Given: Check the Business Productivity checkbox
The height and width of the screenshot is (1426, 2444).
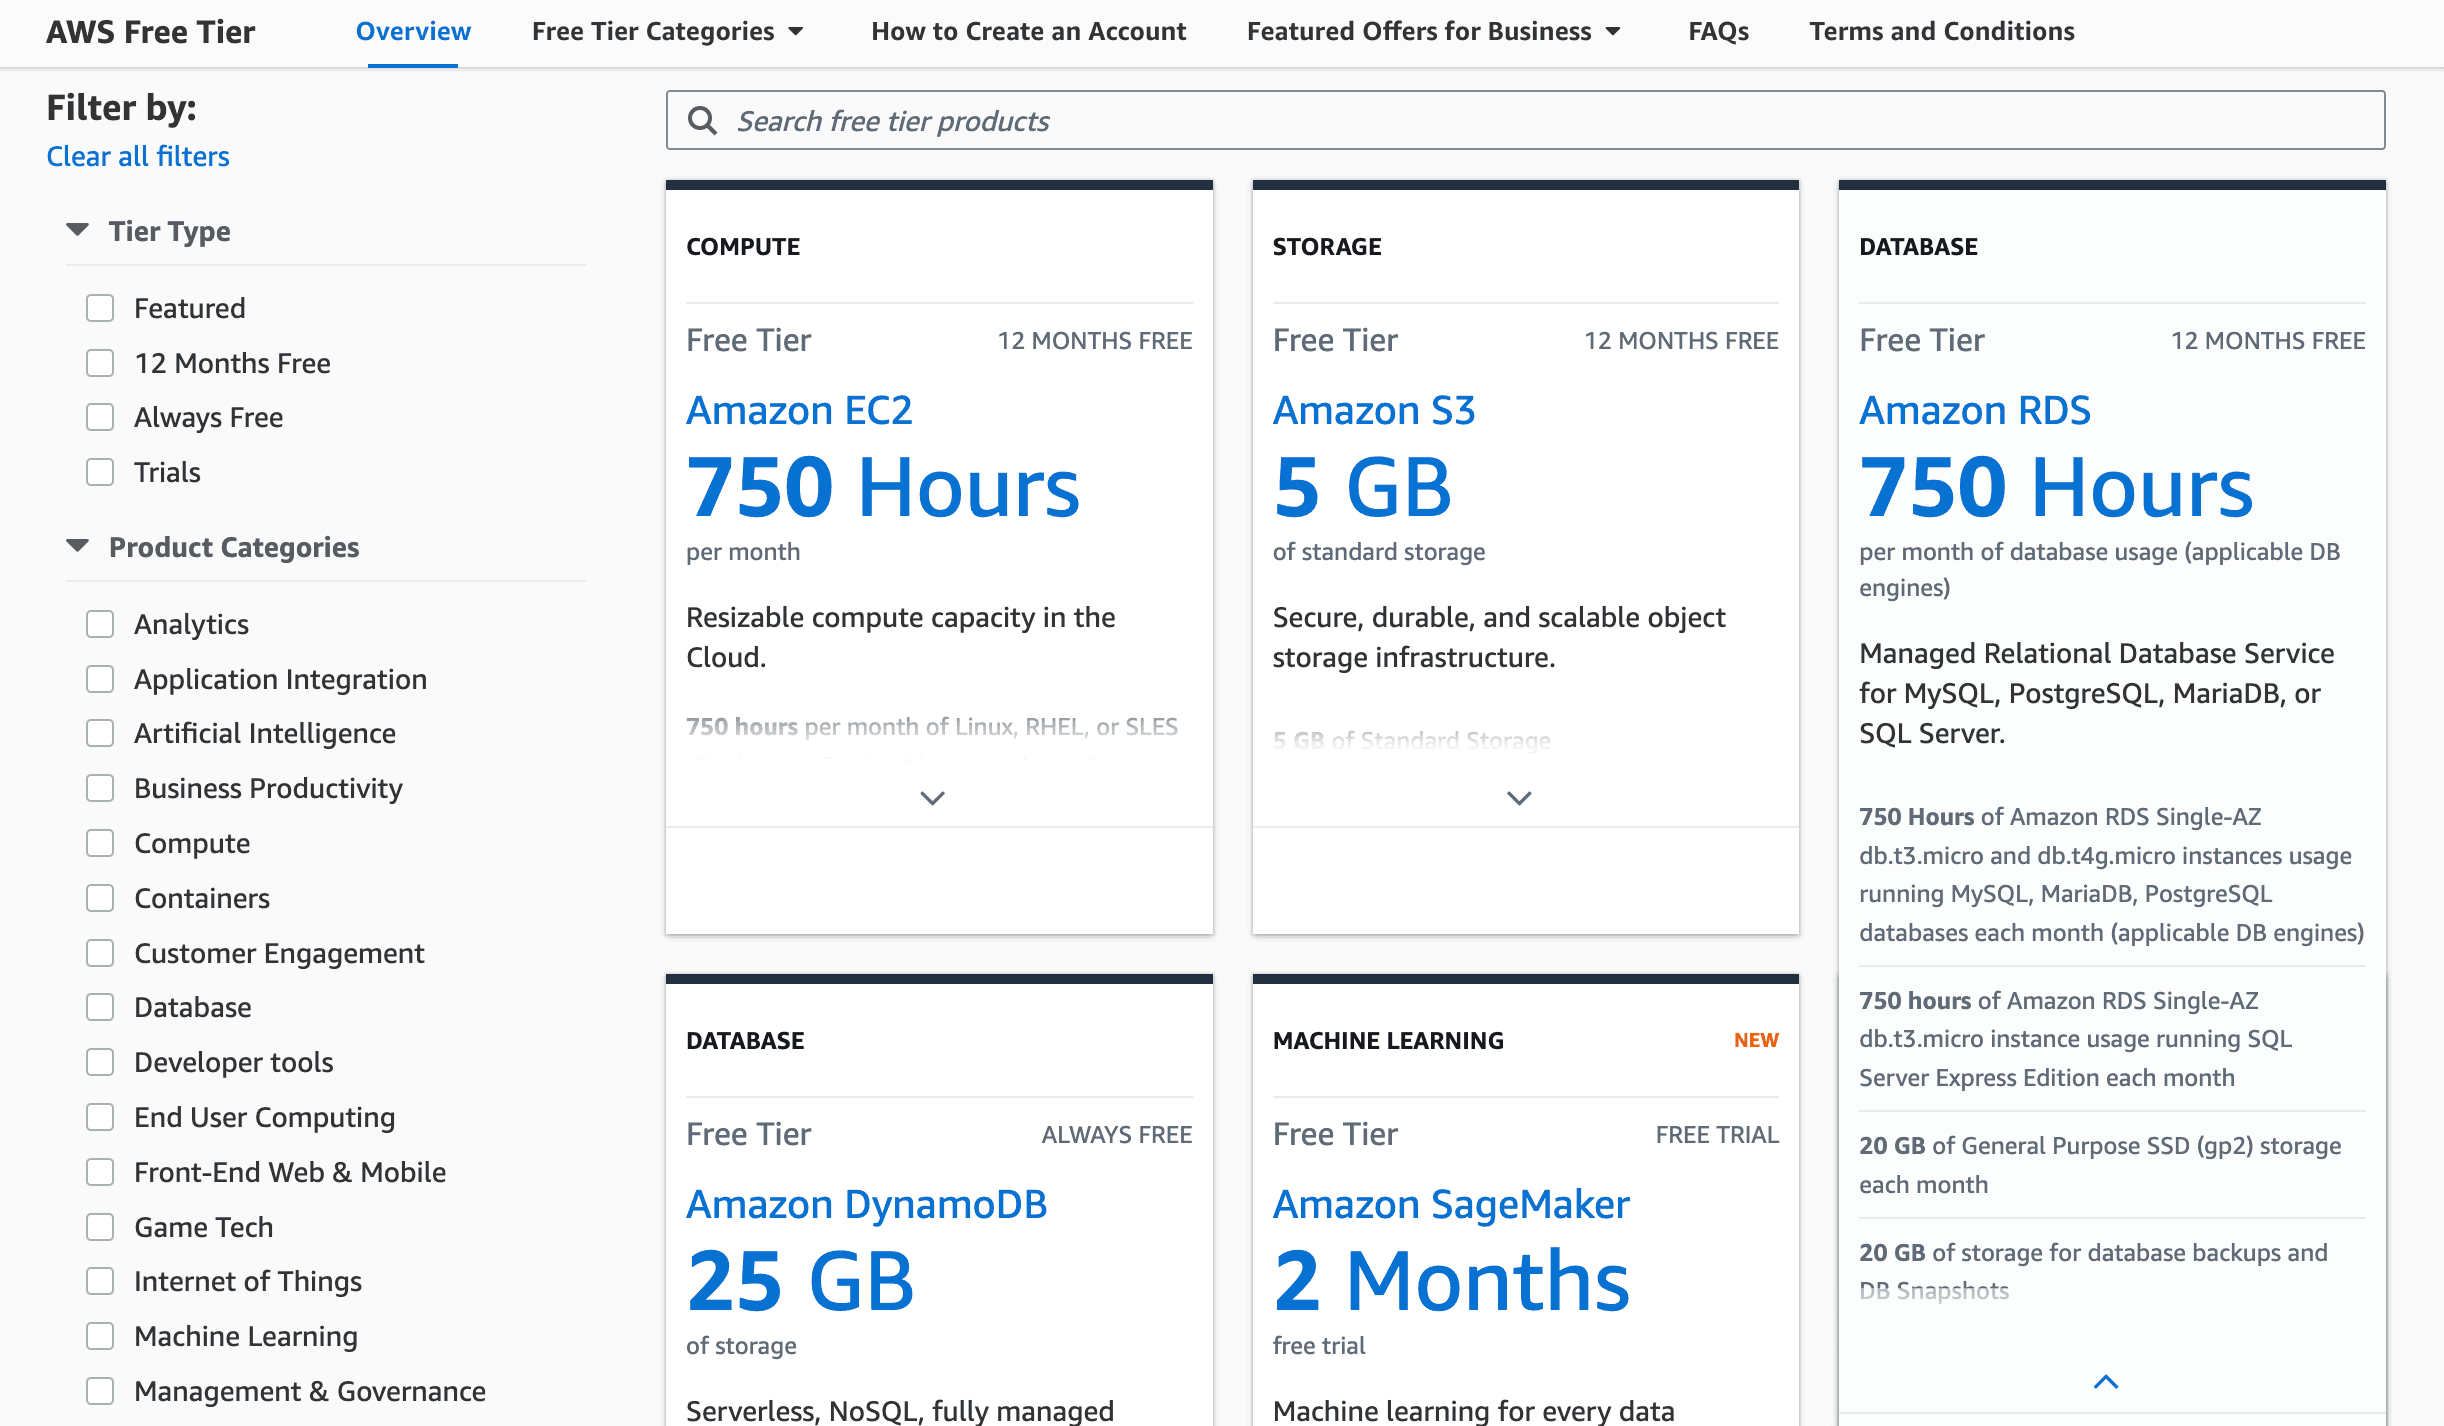Looking at the screenshot, I should pos(100,788).
